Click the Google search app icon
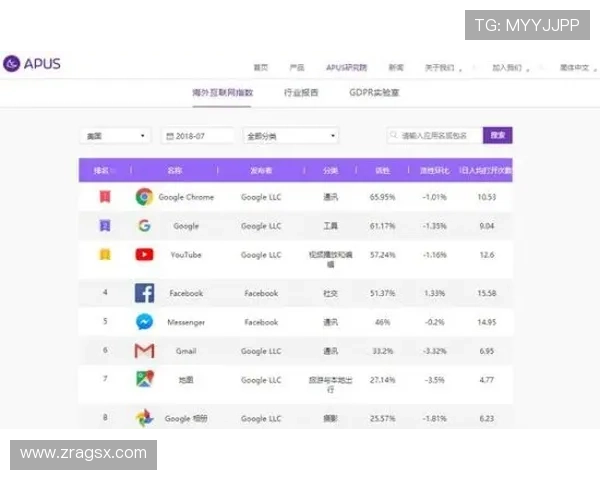The height and width of the screenshot is (480, 600). [x=144, y=226]
